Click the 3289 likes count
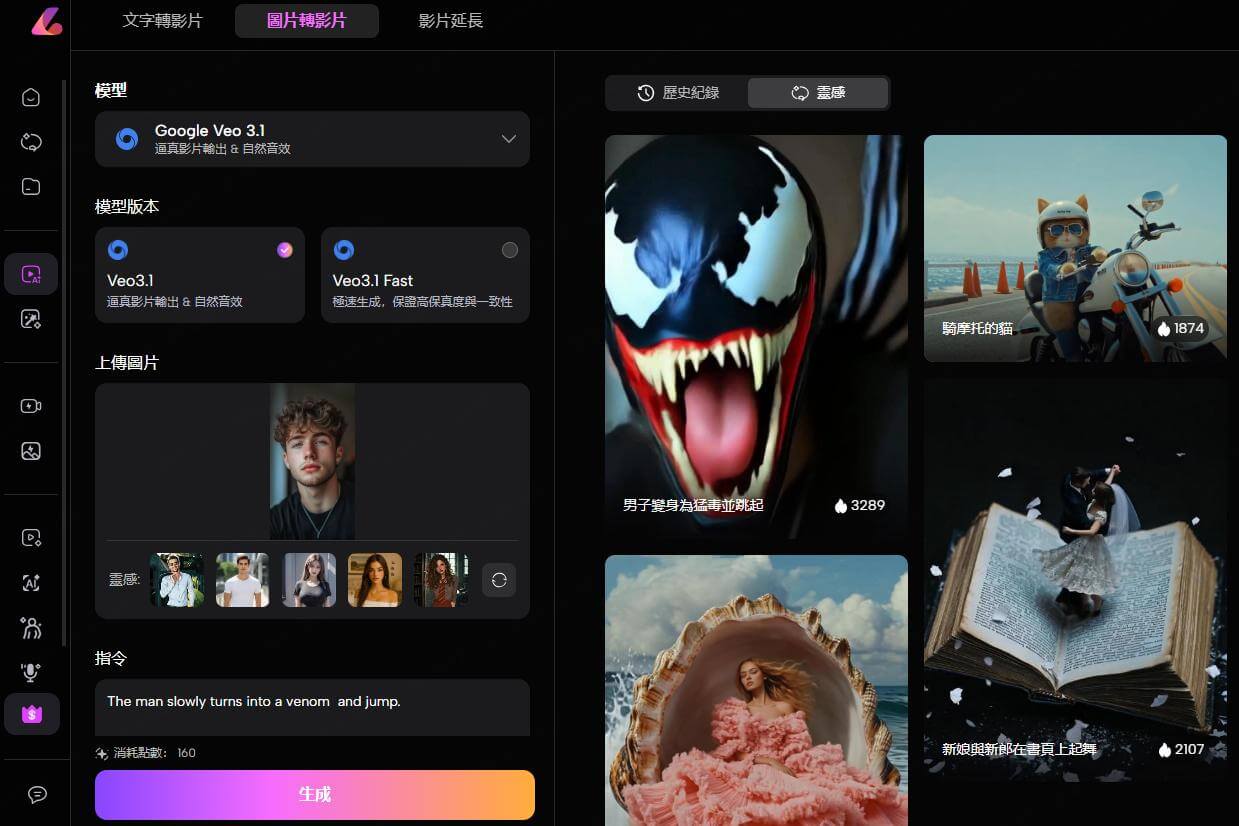1239x826 pixels. [x=868, y=506]
